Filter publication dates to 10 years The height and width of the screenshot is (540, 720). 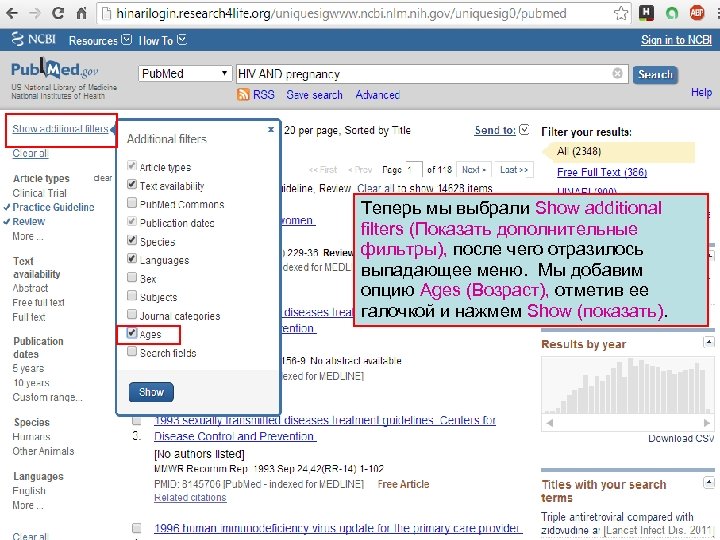tap(31, 382)
